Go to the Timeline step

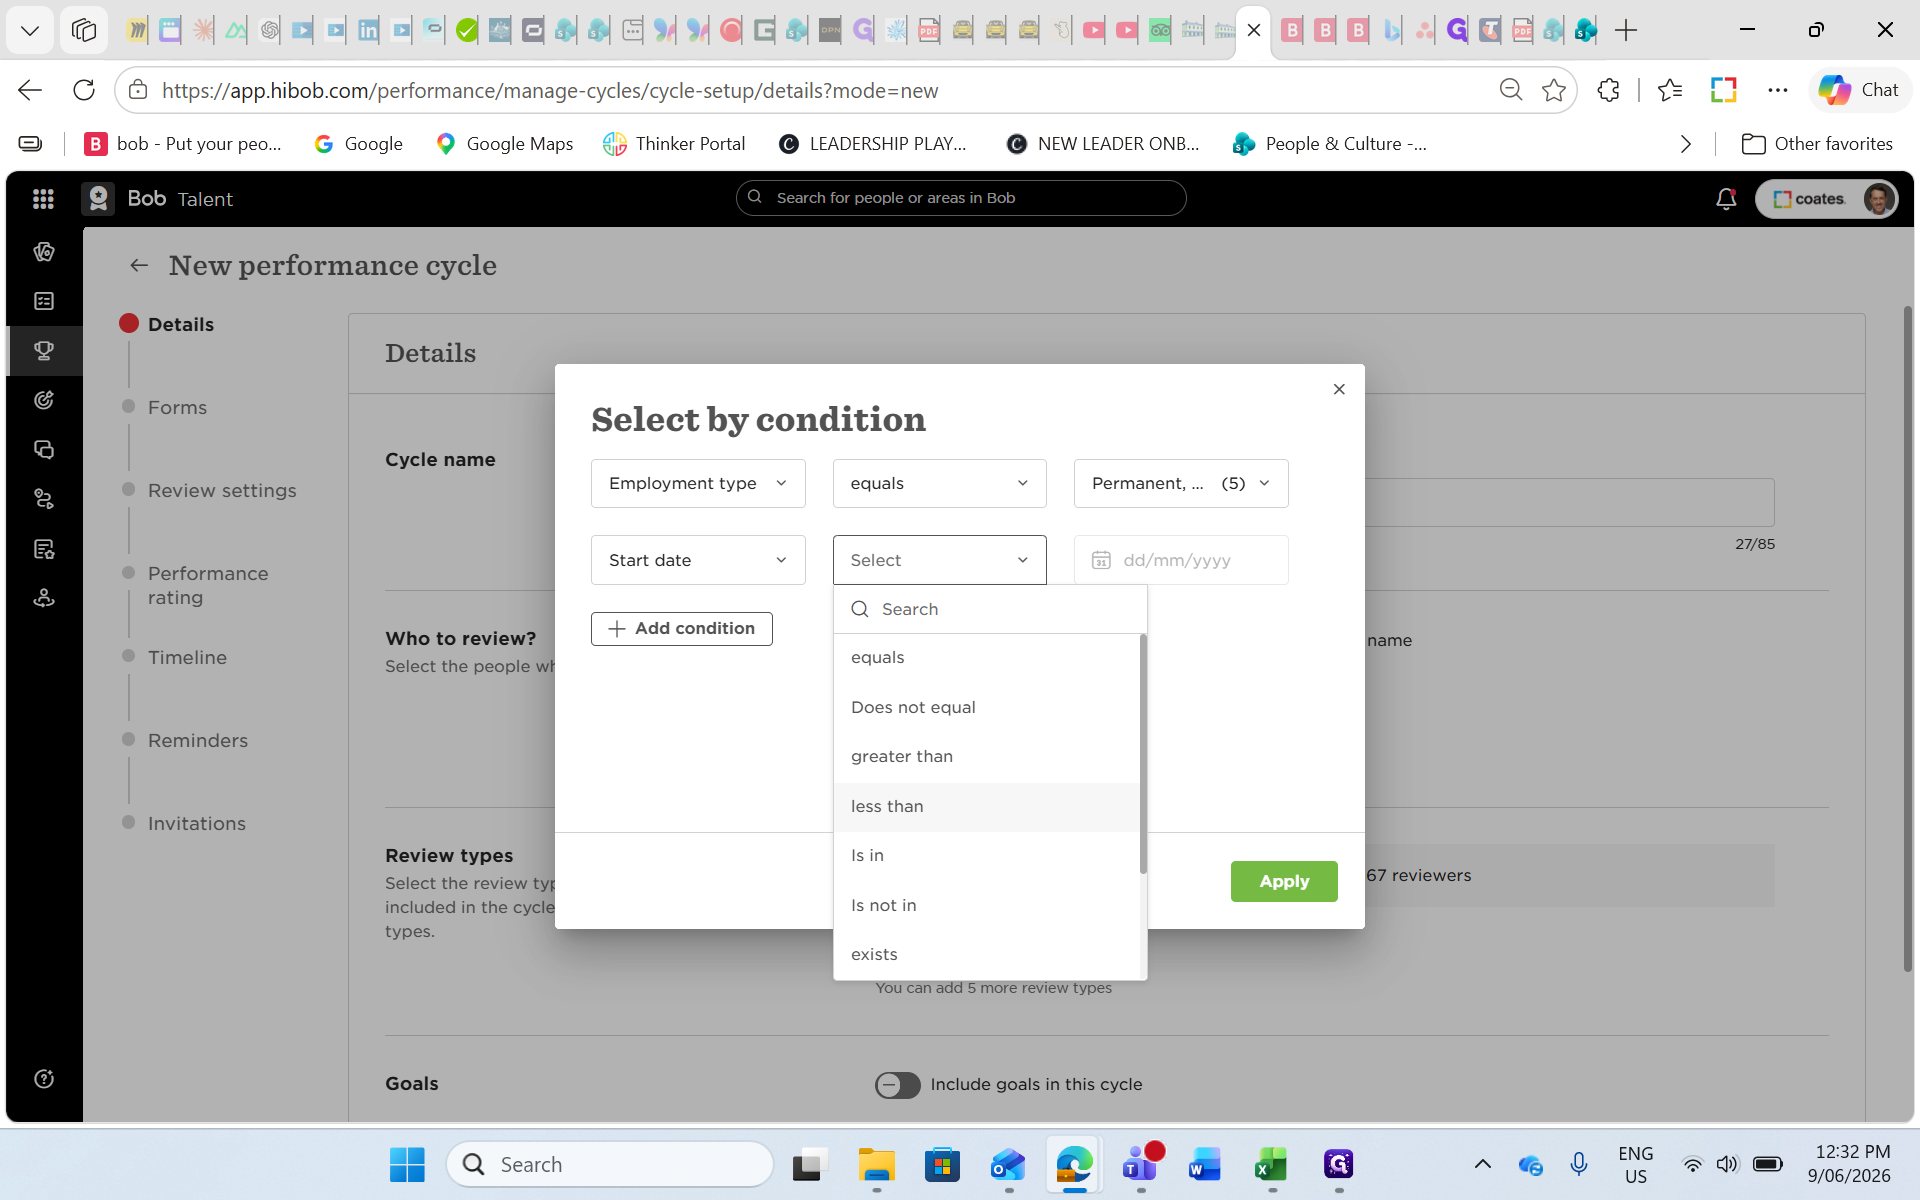(187, 658)
